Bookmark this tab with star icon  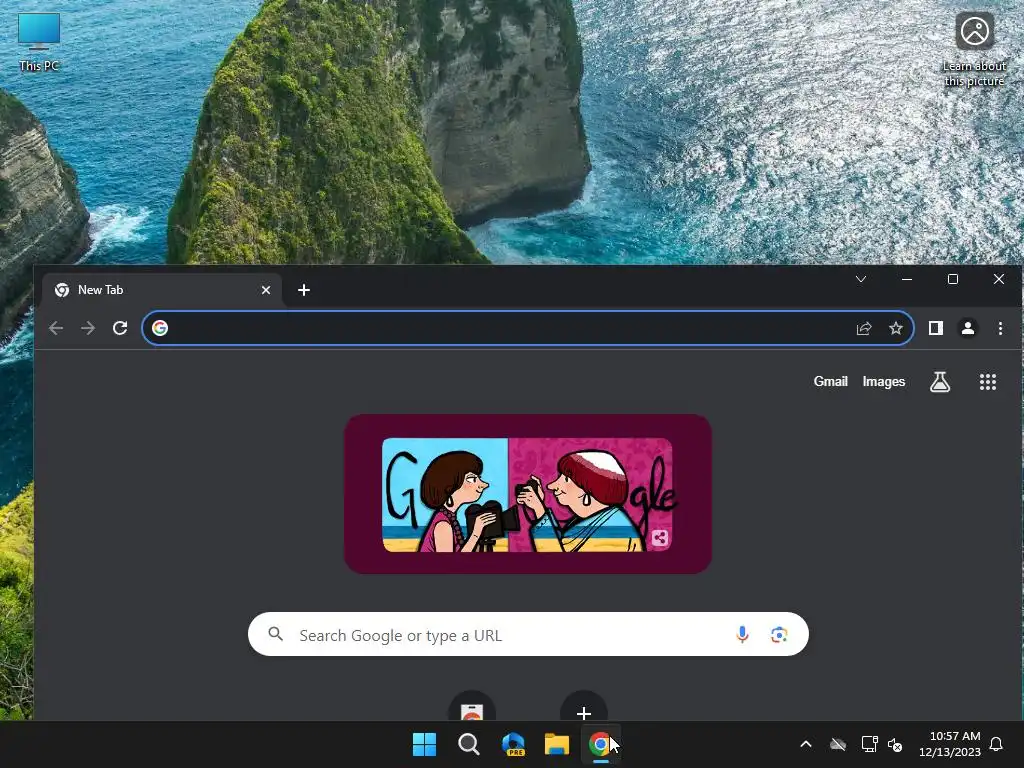(896, 328)
